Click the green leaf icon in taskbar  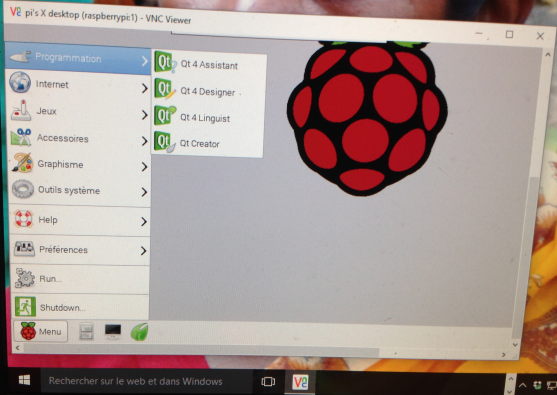pyautogui.click(x=139, y=332)
